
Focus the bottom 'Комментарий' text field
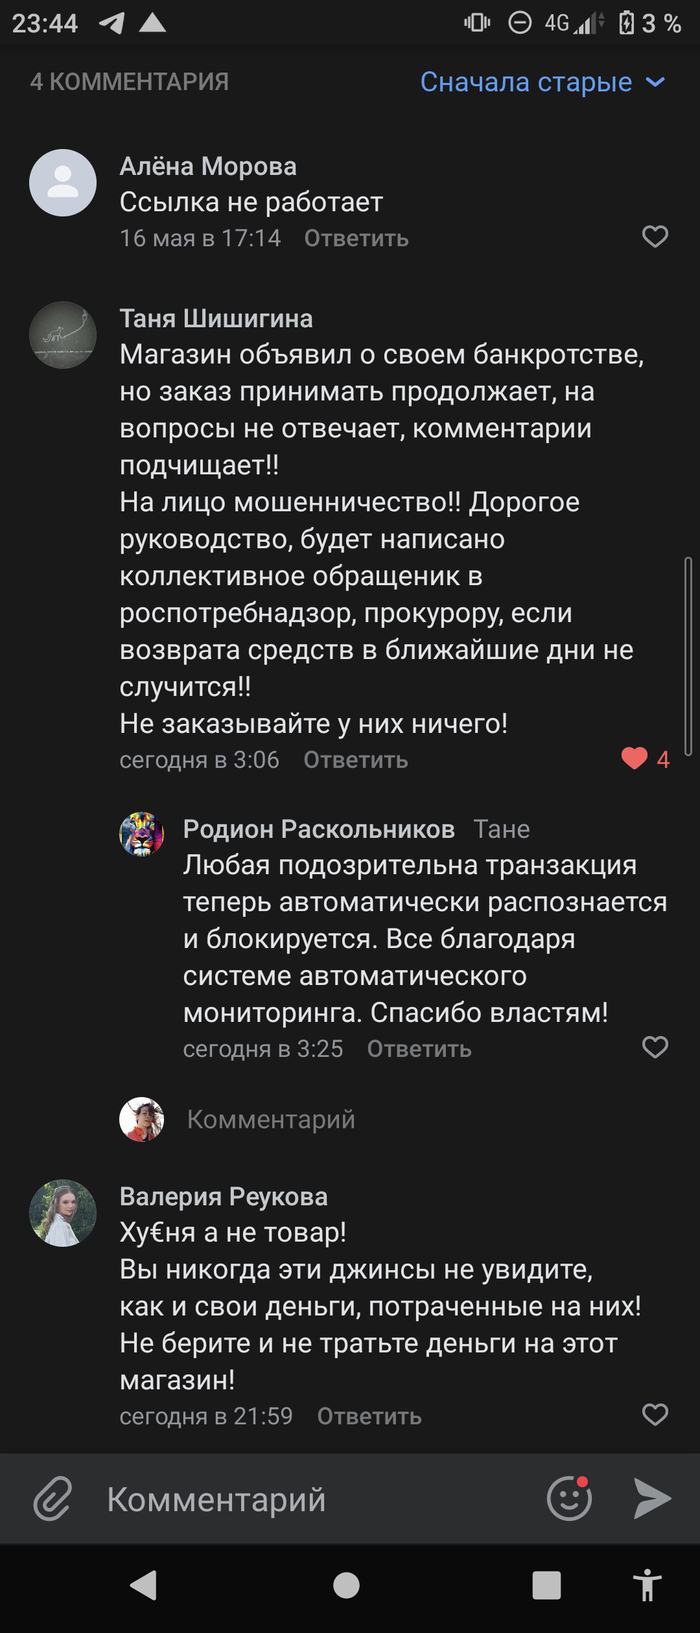click(x=300, y=1499)
